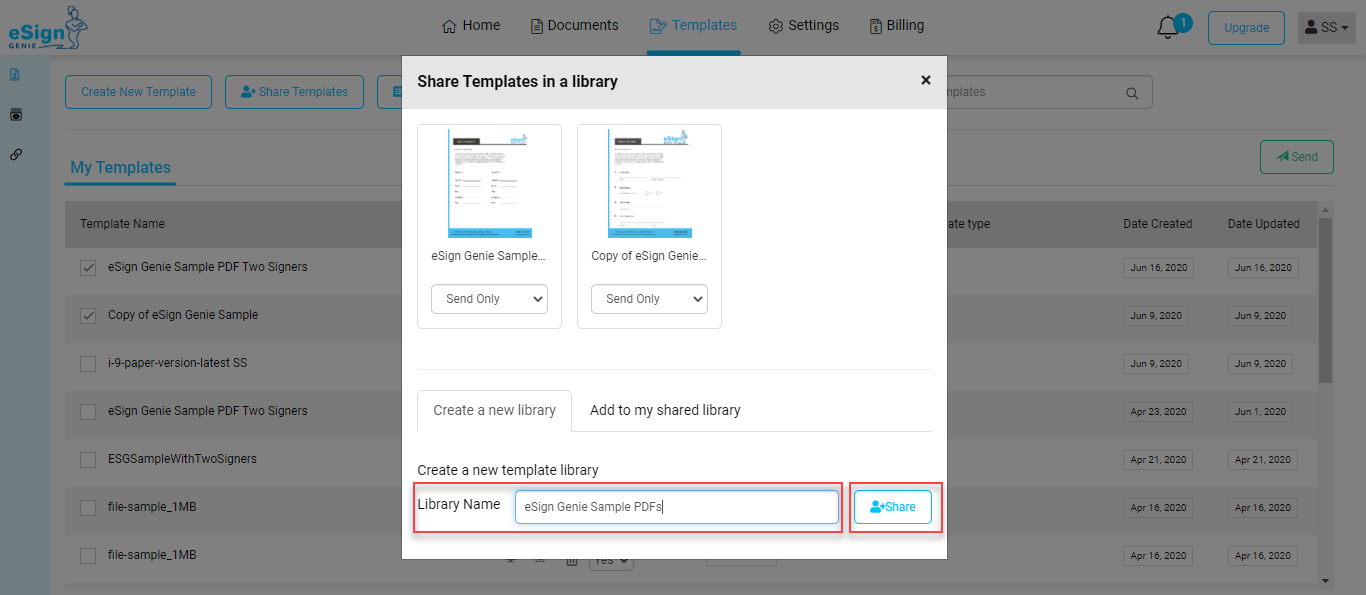
Task: Select the My Templates tab
Action: click(120, 168)
